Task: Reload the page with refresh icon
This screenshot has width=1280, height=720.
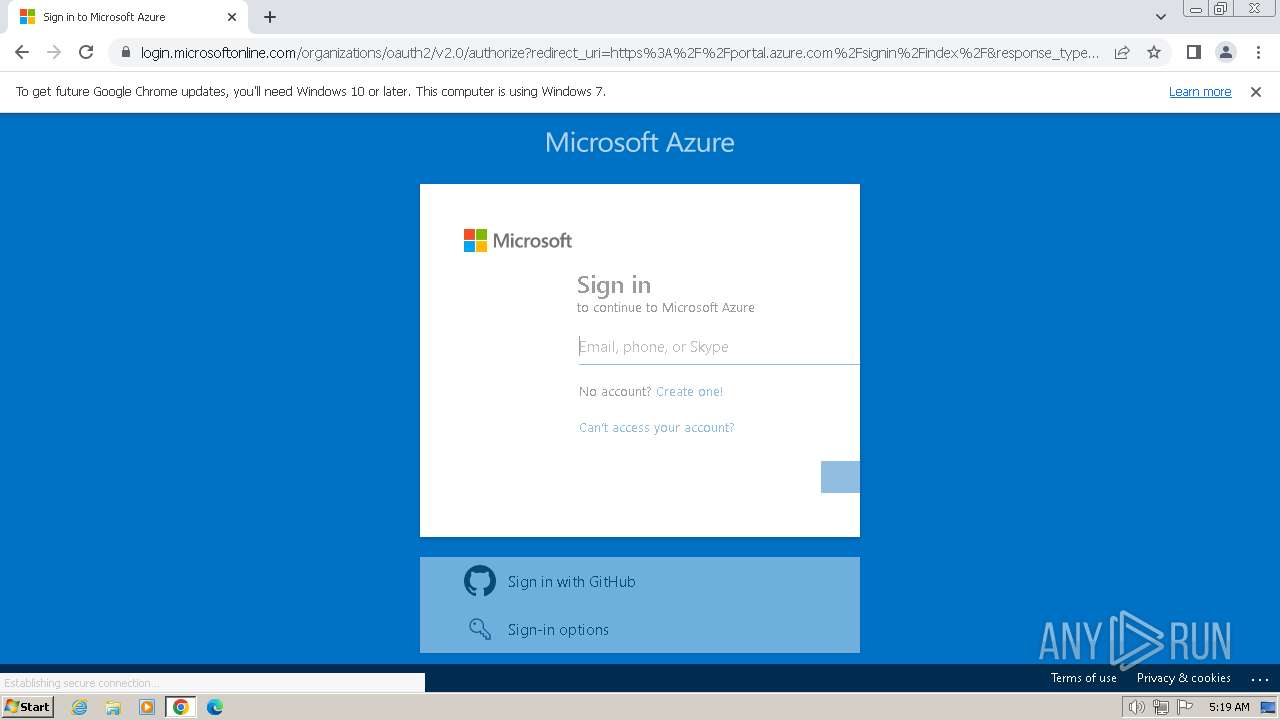Action: tap(86, 52)
